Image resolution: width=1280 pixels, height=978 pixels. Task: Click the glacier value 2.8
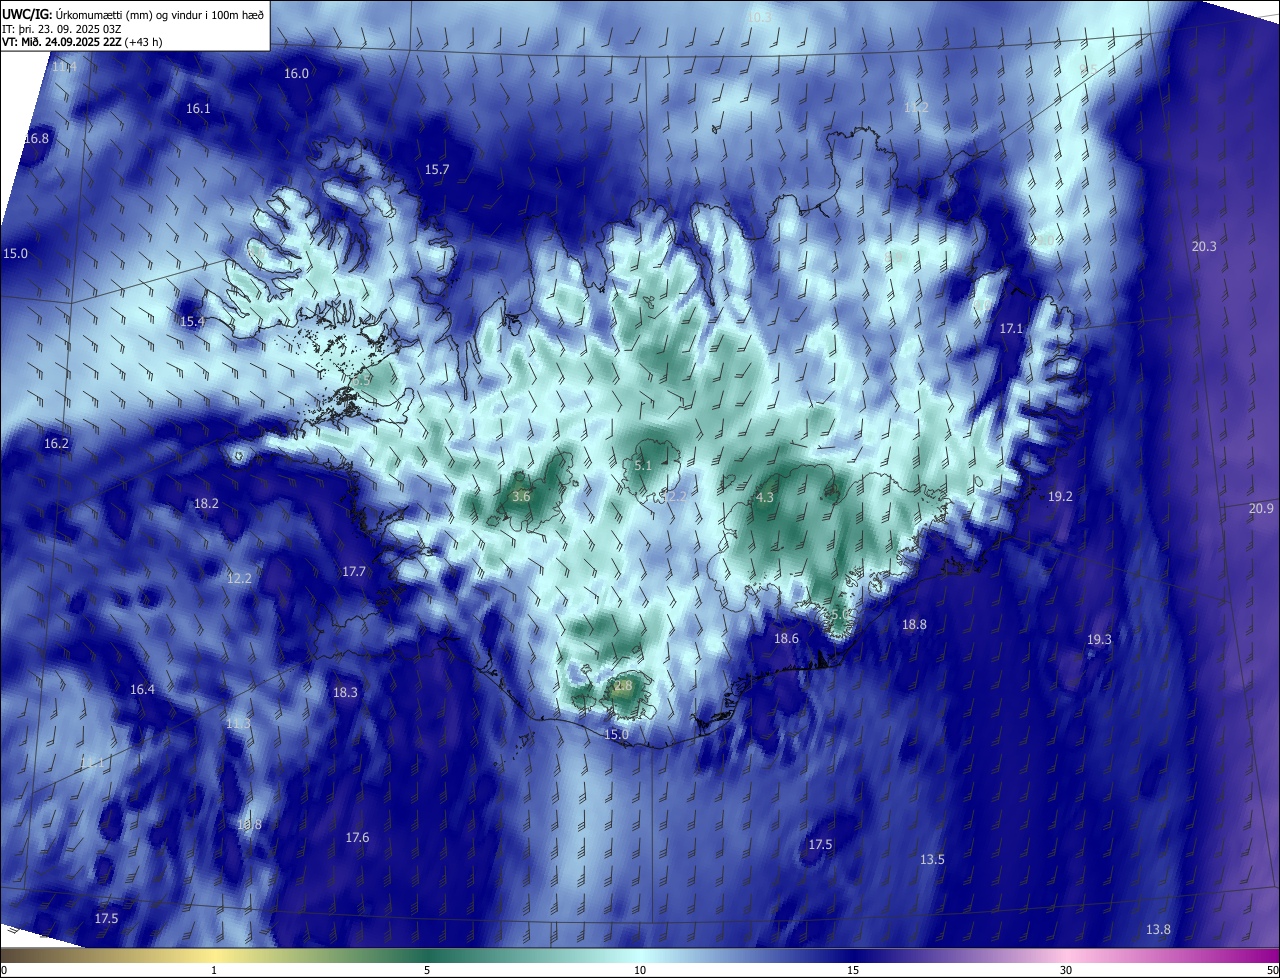(623, 685)
